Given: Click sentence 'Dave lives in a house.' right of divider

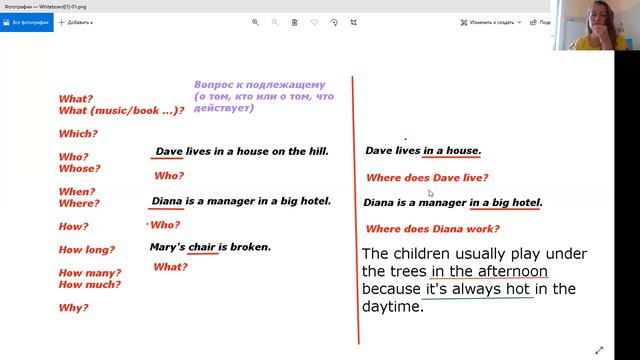Looking at the screenshot, I should pyautogui.click(x=423, y=151).
